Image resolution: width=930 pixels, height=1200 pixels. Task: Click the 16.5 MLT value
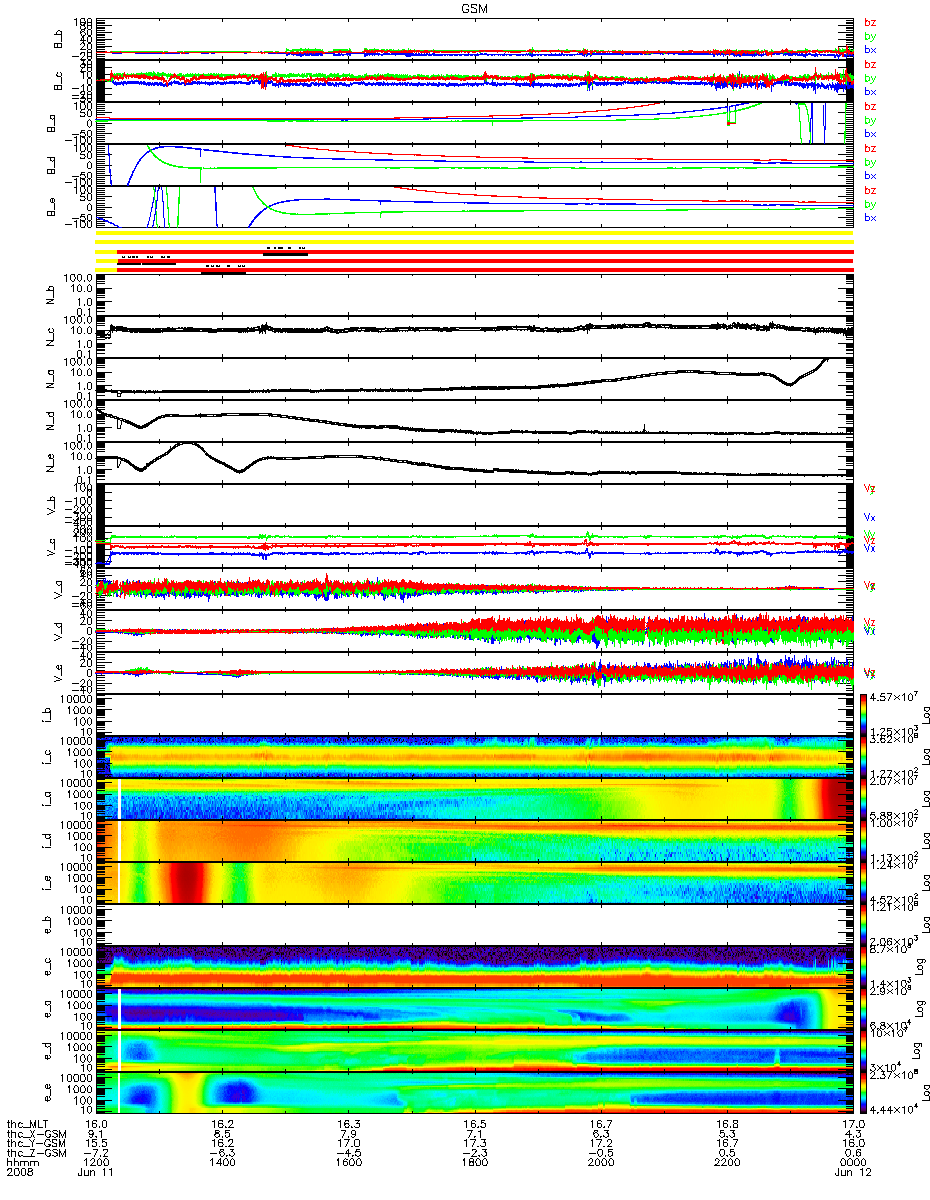click(474, 1125)
